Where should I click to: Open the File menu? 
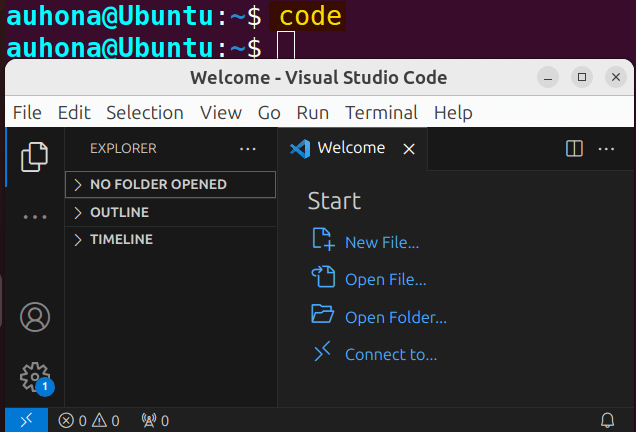pyautogui.click(x=27, y=112)
